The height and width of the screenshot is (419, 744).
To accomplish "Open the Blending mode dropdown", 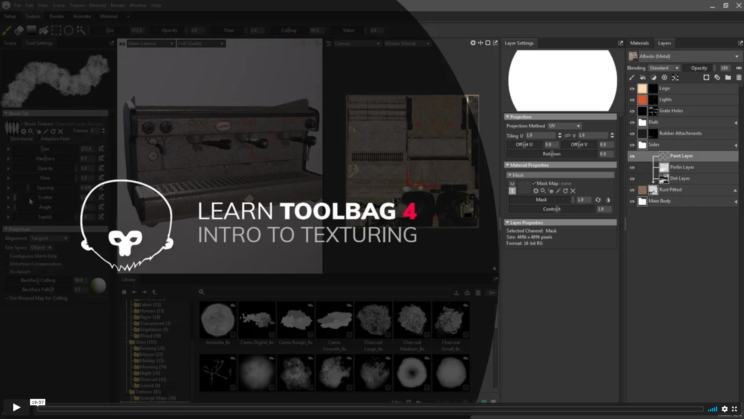I will (x=662, y=68).
